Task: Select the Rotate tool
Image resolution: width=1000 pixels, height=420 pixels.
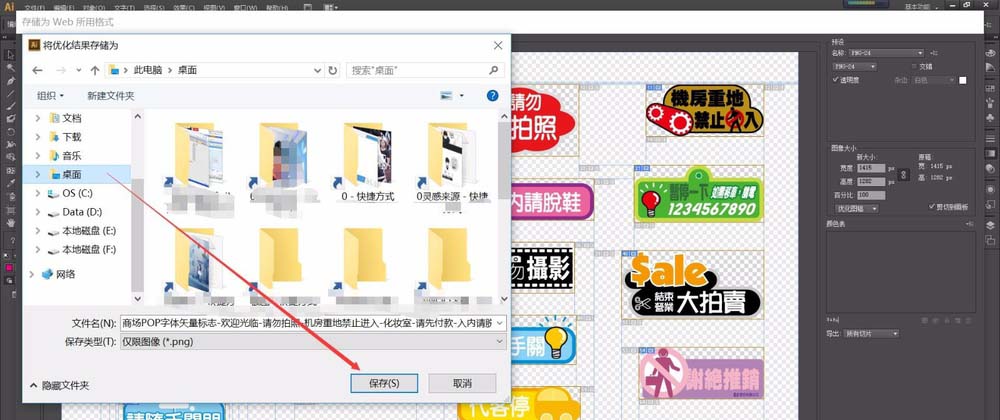Action: point(10,132)
